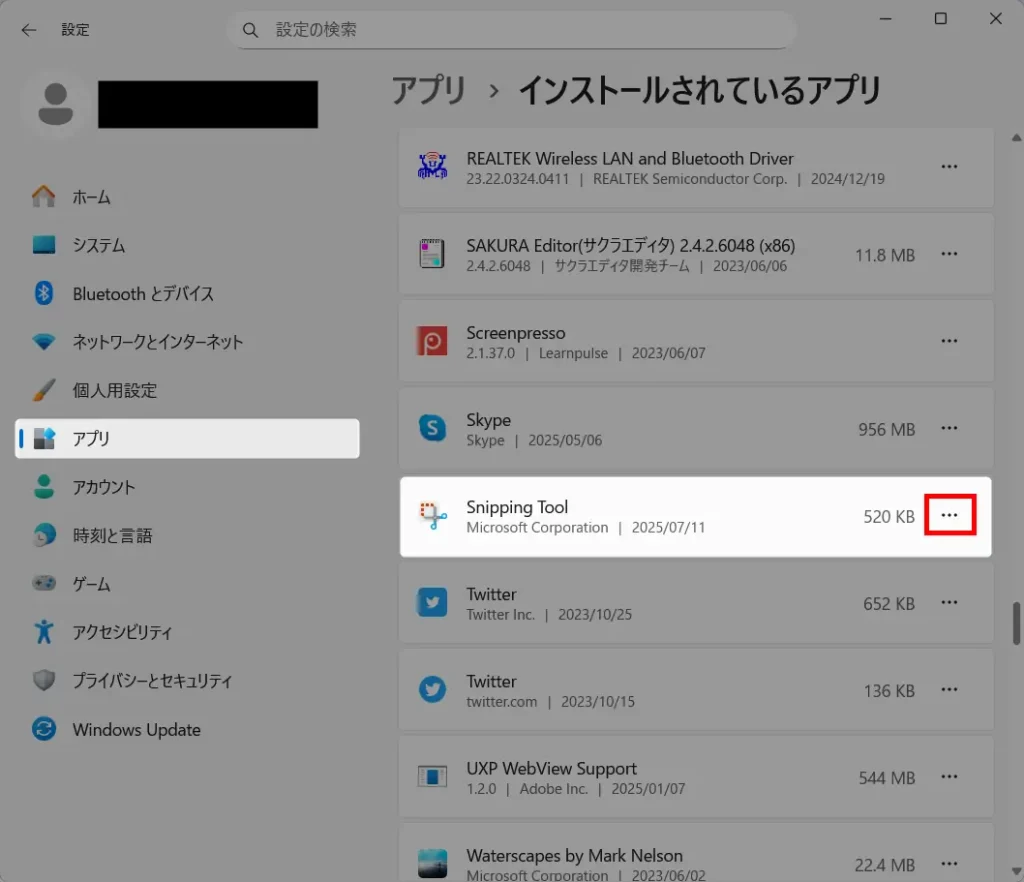The width and height of the screenshot is (1024, 882).
Task: Open the Snipping Tool more options menu
Action: pos(950,515)
